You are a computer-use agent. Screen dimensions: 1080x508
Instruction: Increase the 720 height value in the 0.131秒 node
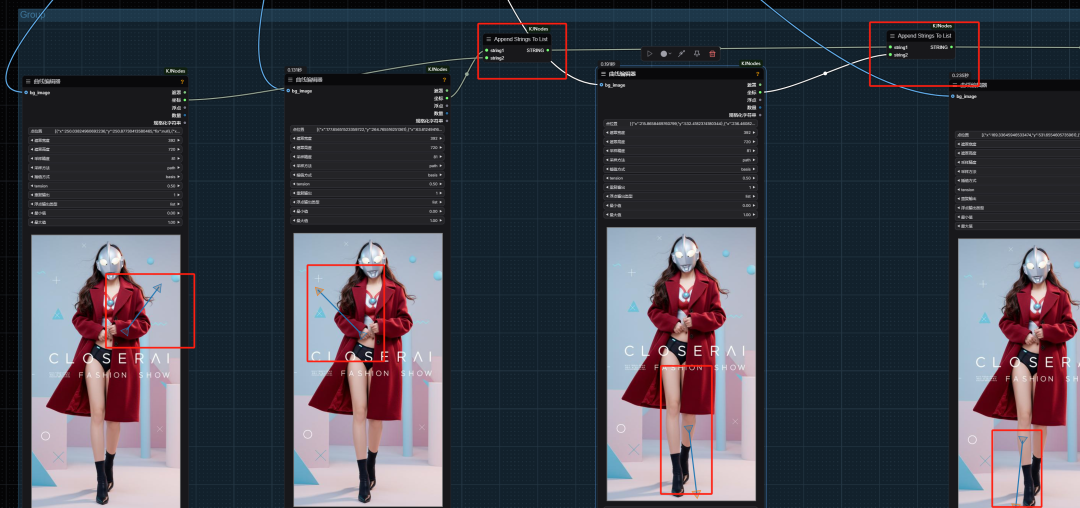442,147
